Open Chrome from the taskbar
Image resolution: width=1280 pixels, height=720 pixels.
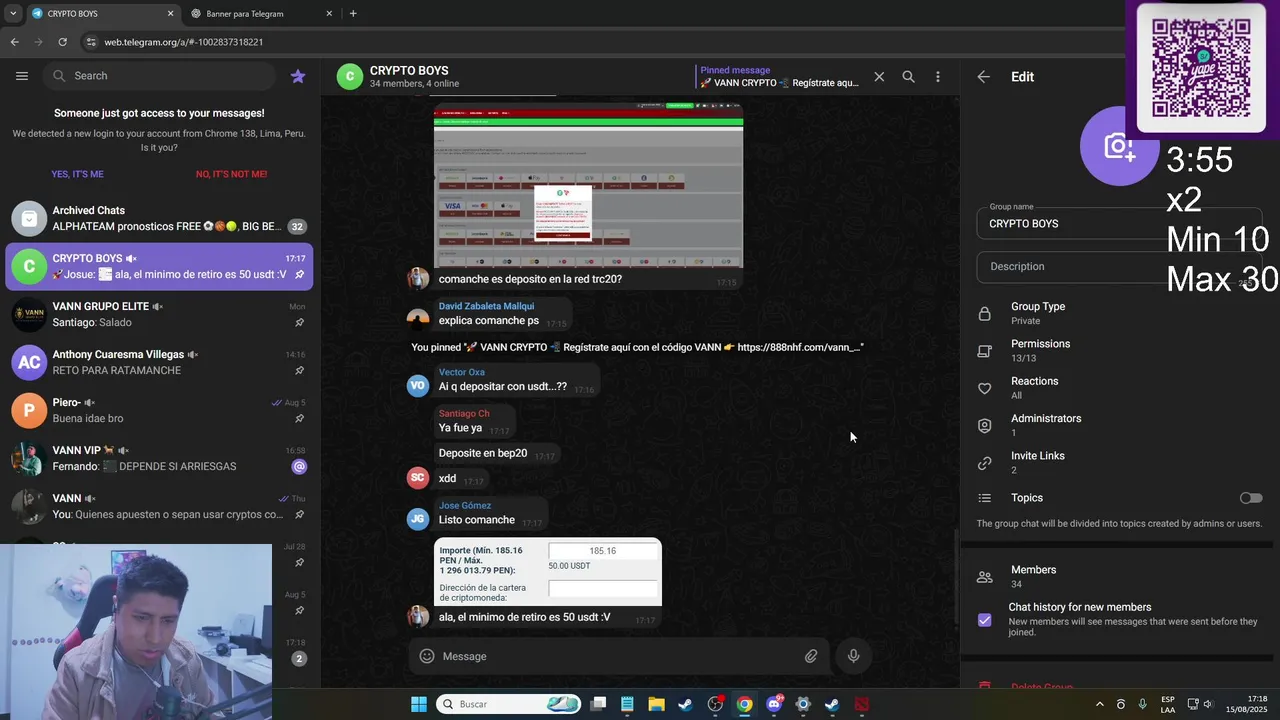[744, 704]
